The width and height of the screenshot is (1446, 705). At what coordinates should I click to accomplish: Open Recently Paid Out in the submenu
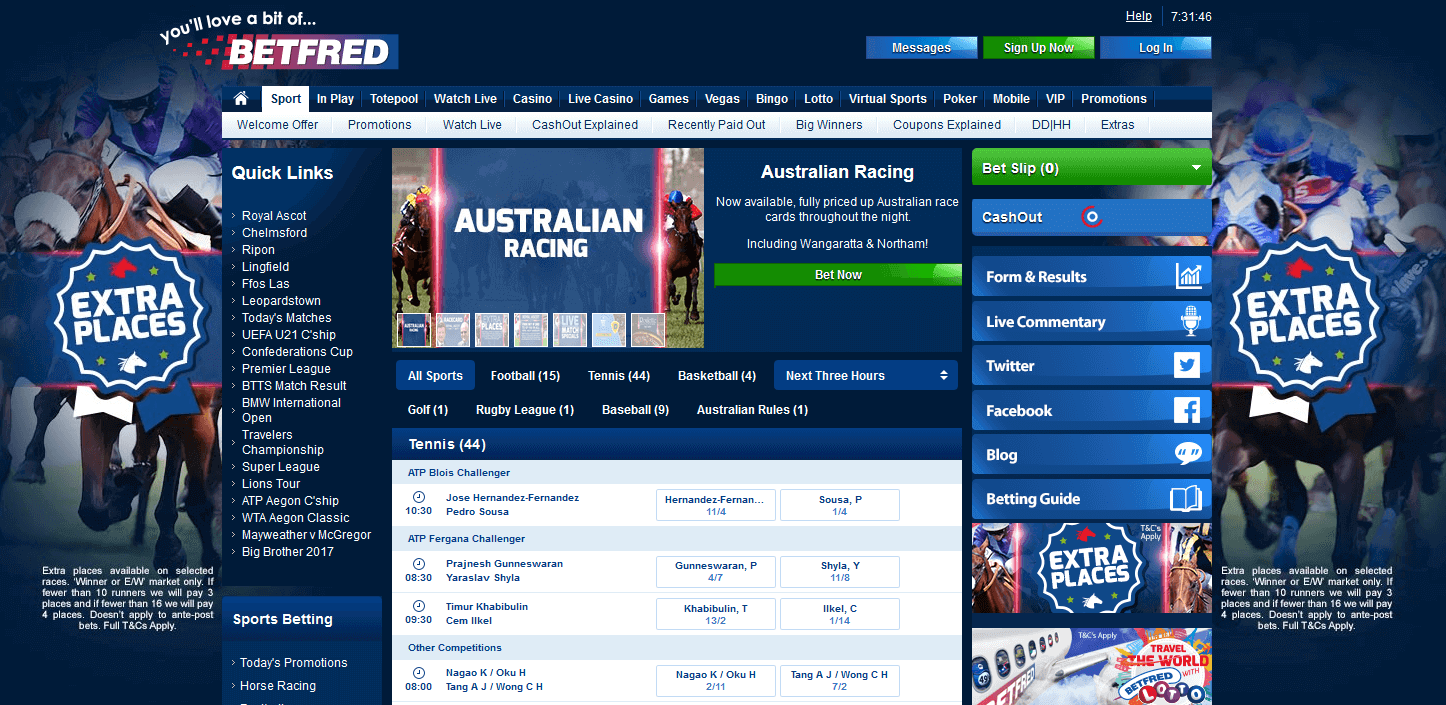coord(717,125)
